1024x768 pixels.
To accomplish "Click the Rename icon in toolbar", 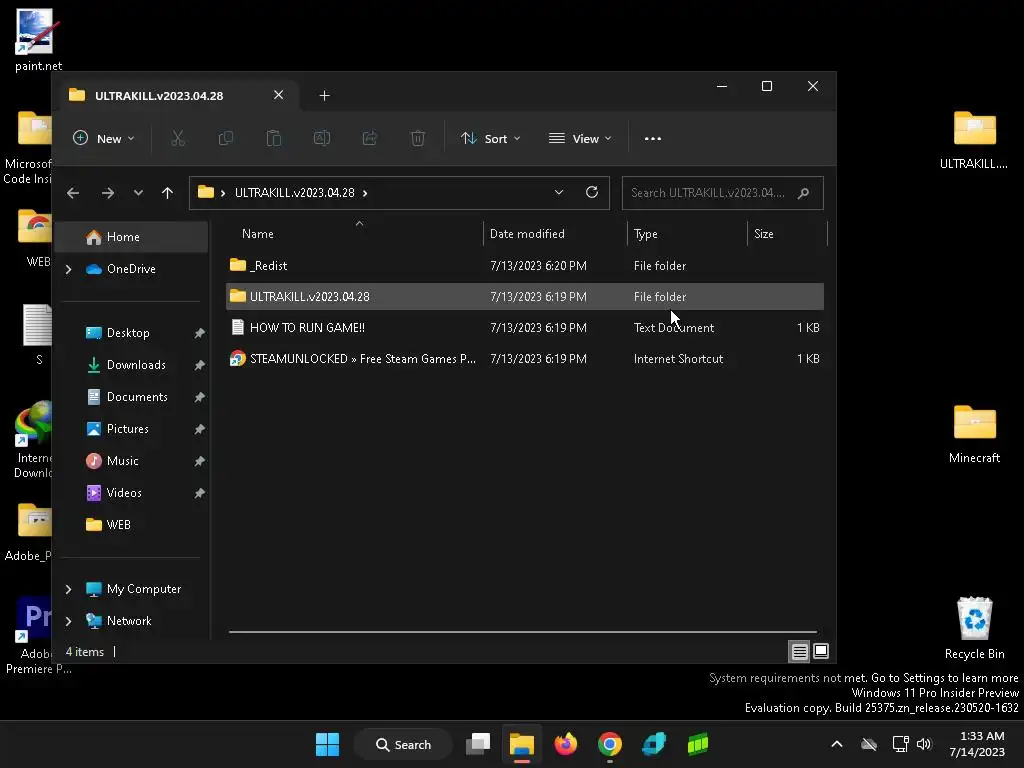I will [322, 138].
